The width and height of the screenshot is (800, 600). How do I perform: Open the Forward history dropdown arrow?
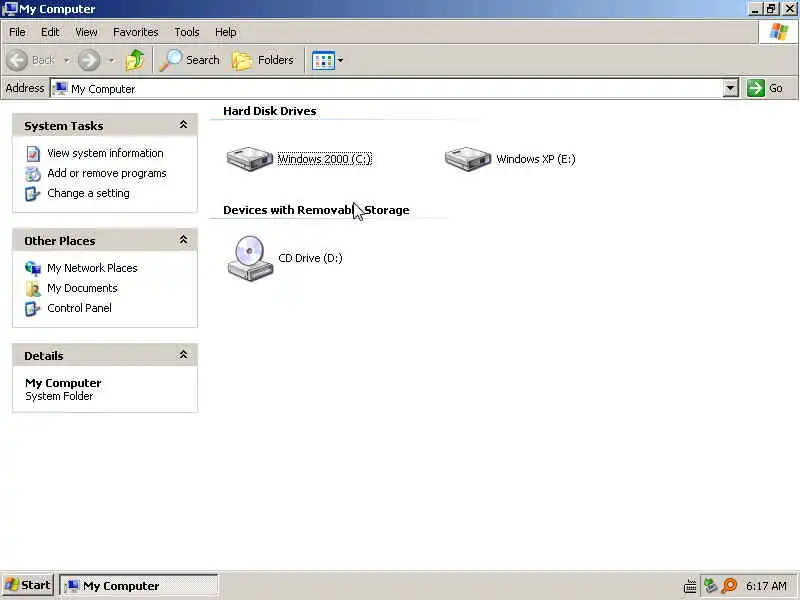click(x=111, y=60)
